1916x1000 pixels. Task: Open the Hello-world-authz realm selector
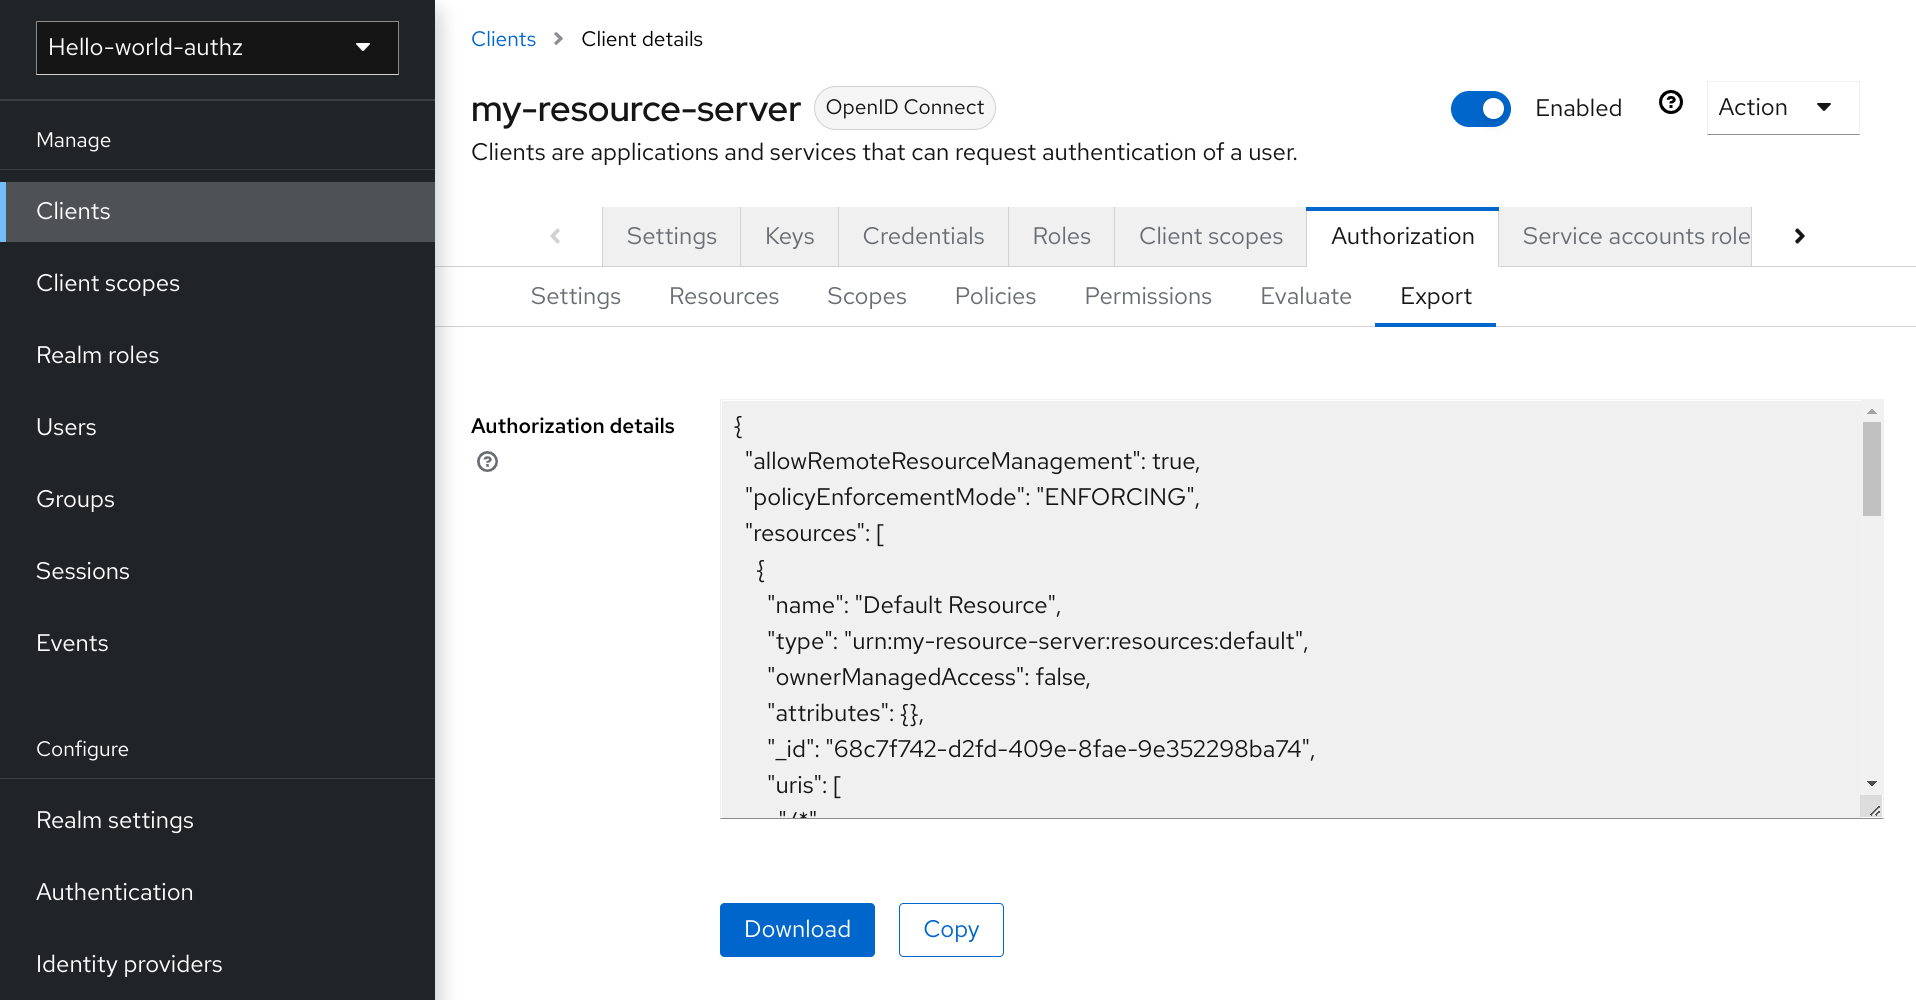[x=216, y=47]
